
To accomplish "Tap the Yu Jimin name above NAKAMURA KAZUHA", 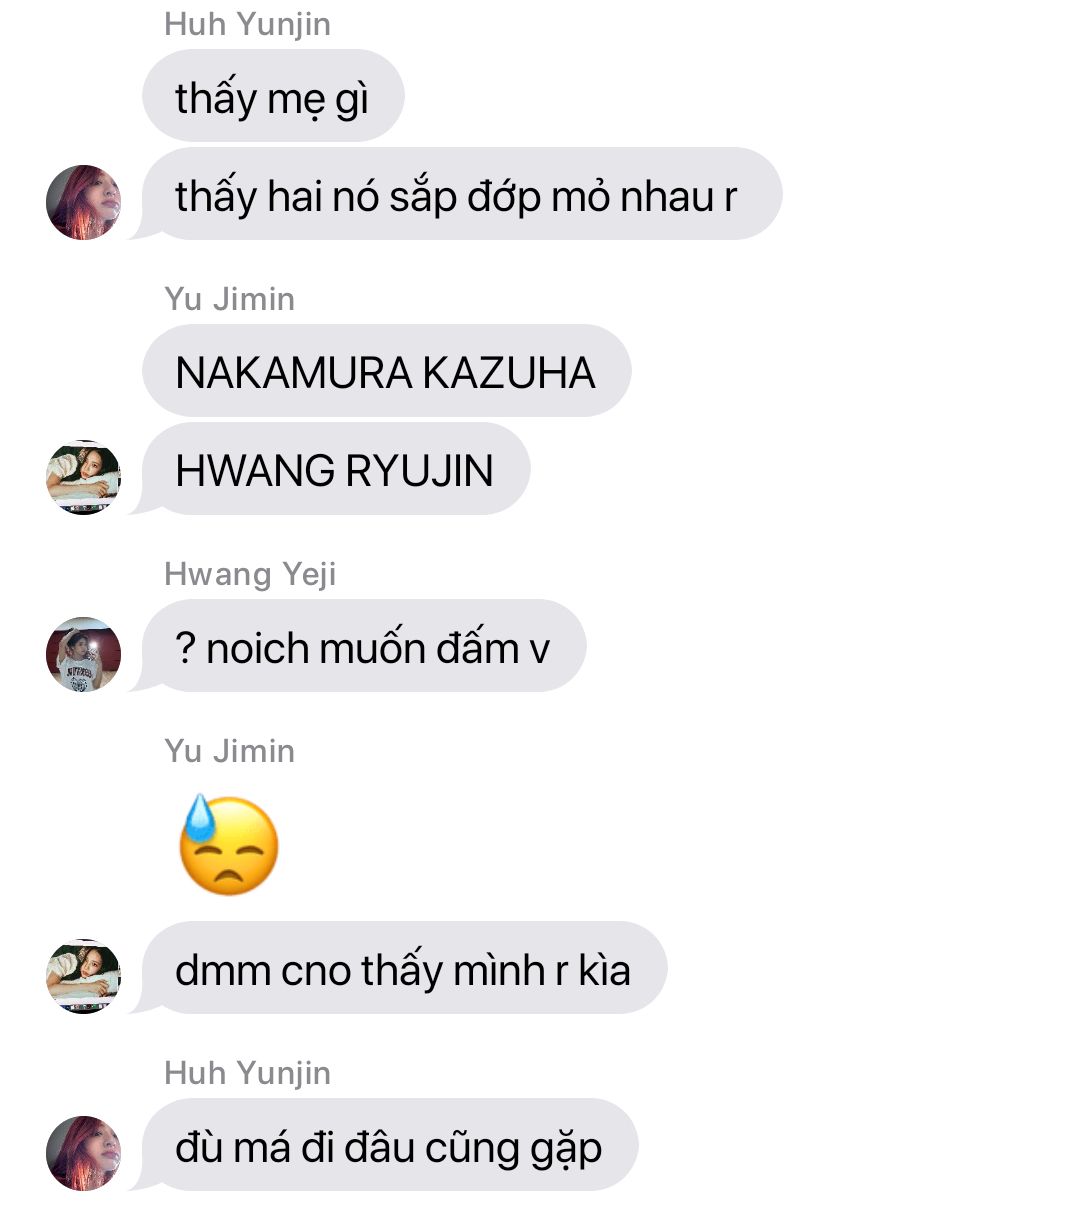I will 230,299.
